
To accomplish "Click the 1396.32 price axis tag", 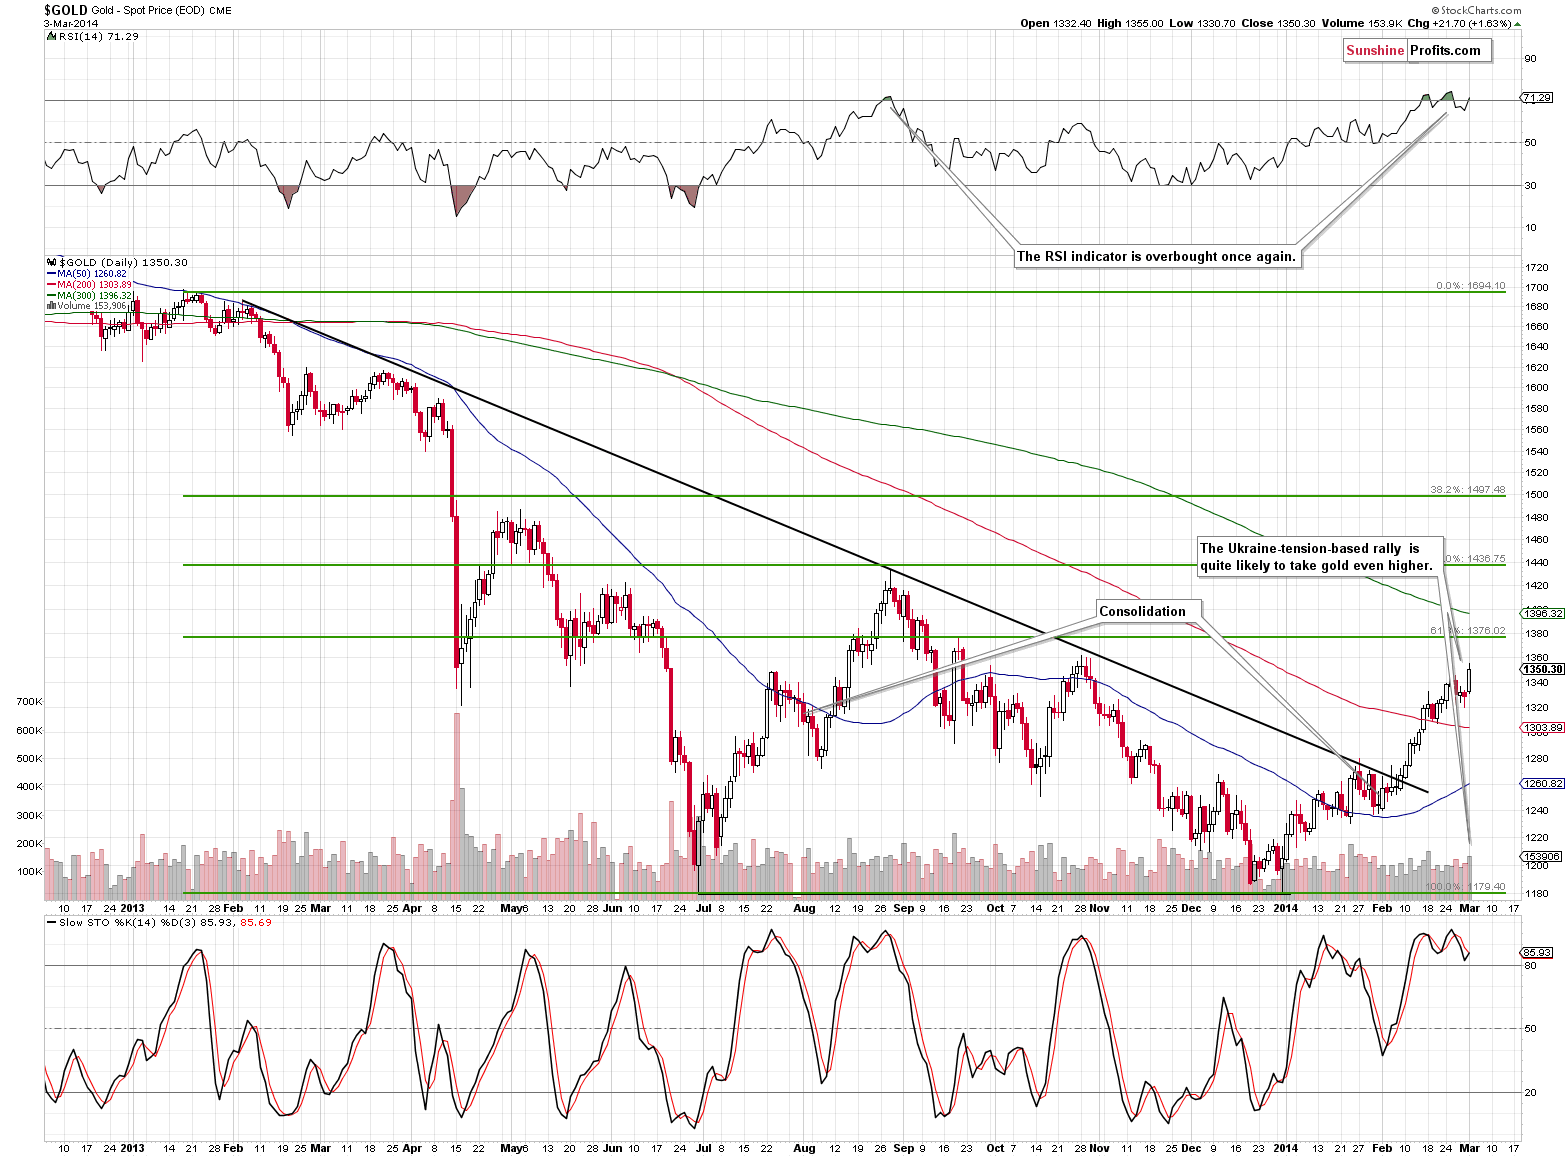I will tap(1541, 613).
